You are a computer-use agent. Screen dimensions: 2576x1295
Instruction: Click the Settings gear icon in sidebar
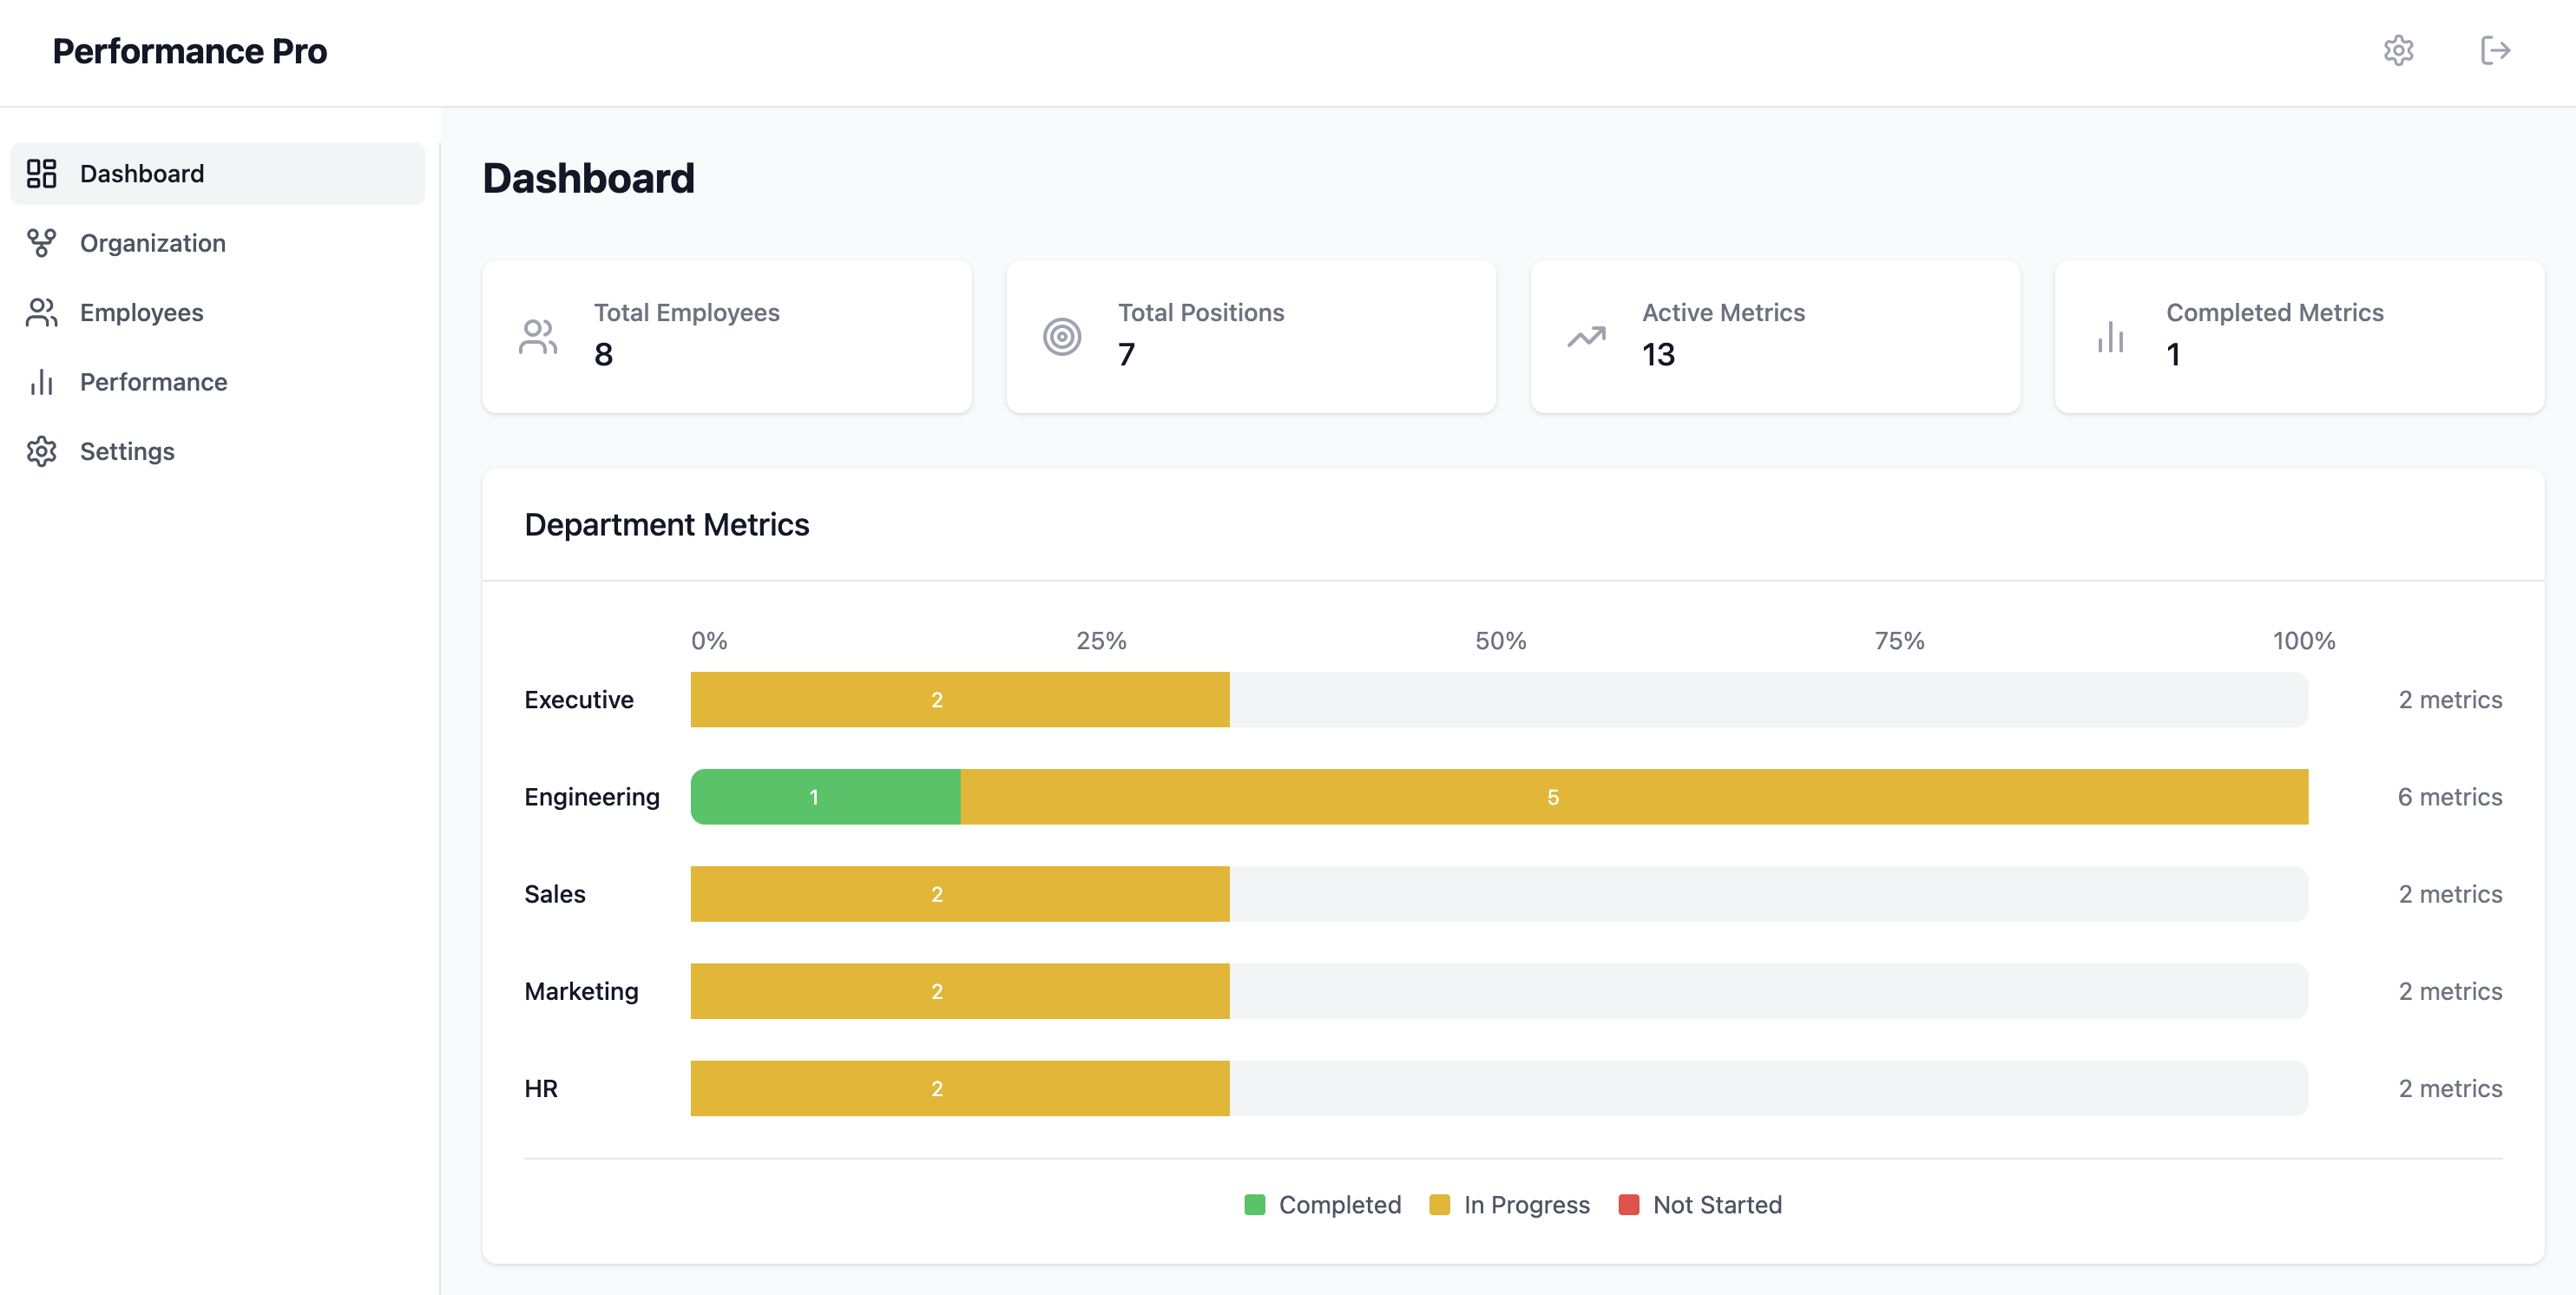coord(41,451)
